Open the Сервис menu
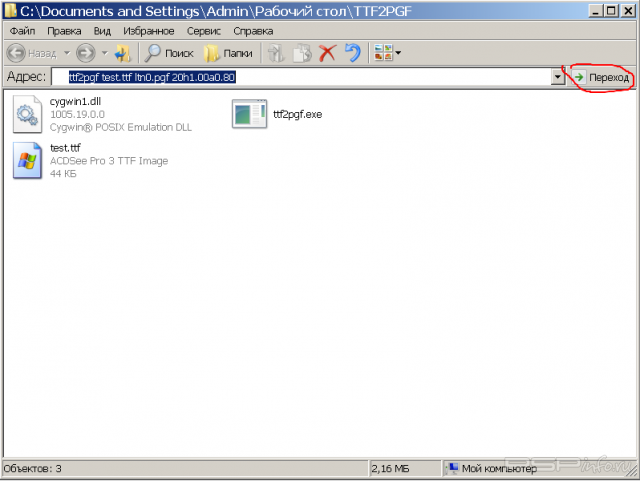 pos(203,31)
